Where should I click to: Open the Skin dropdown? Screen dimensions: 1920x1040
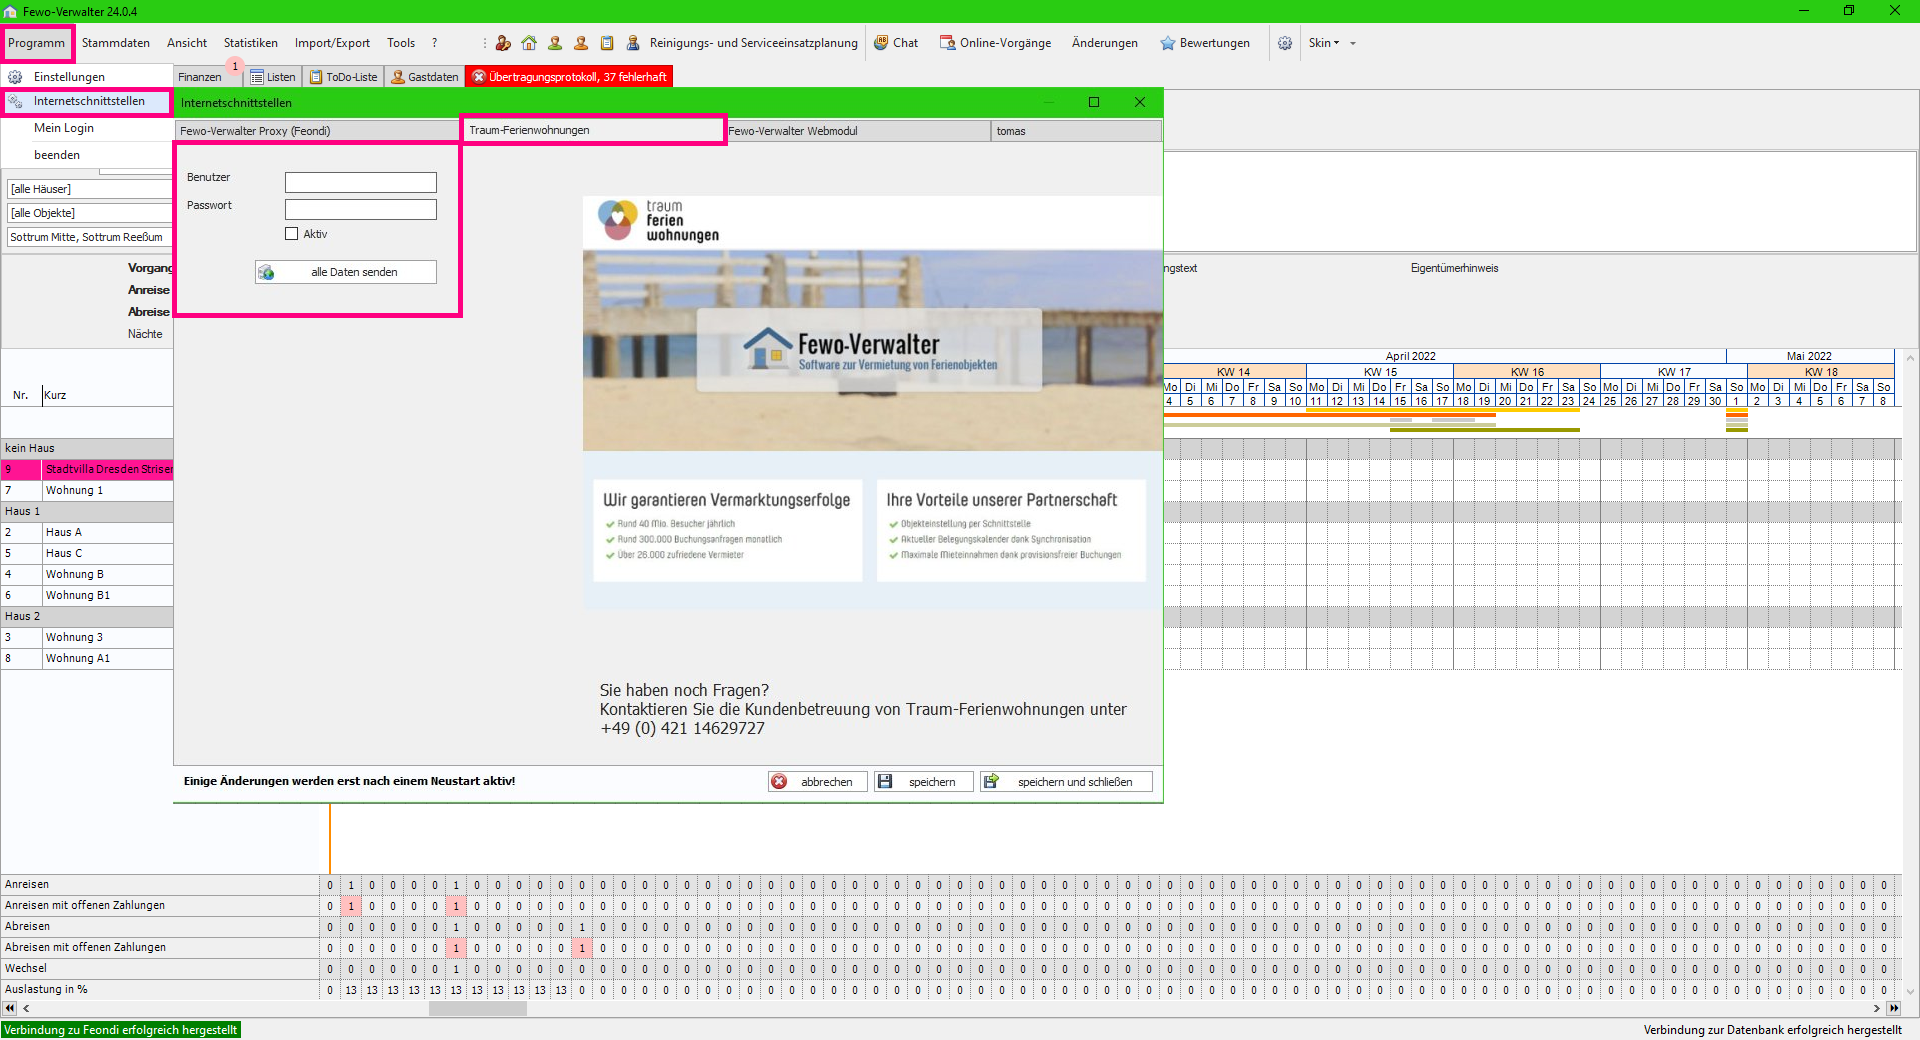(x=1324, y=43)
